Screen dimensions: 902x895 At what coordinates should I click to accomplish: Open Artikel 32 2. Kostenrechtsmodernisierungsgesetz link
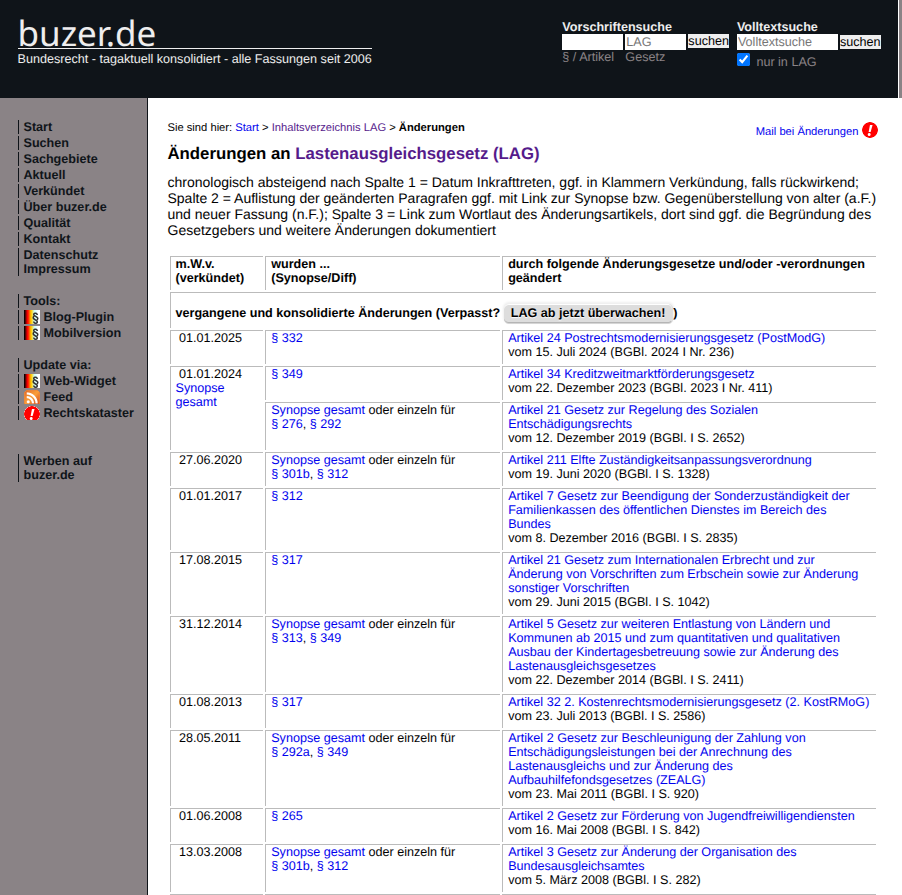tap(689, 702)
